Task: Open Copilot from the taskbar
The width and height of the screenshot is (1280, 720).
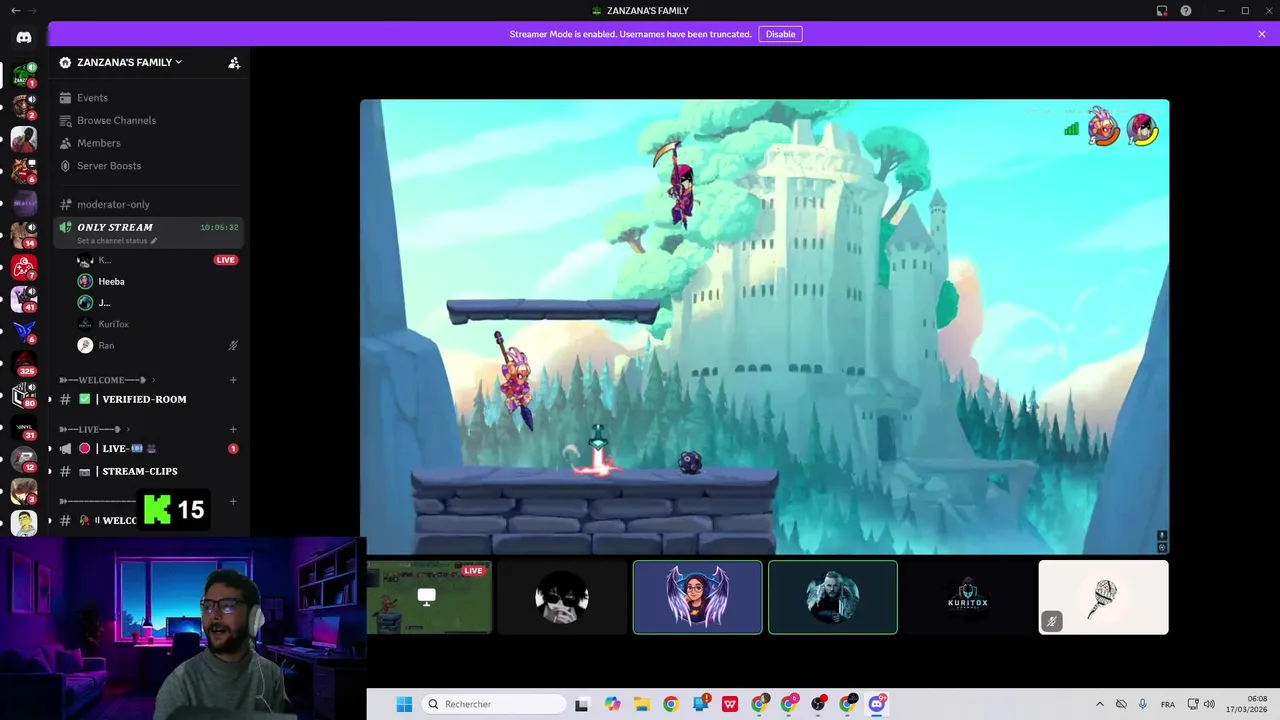Action: pyautogui.click(x=612, y=704)
